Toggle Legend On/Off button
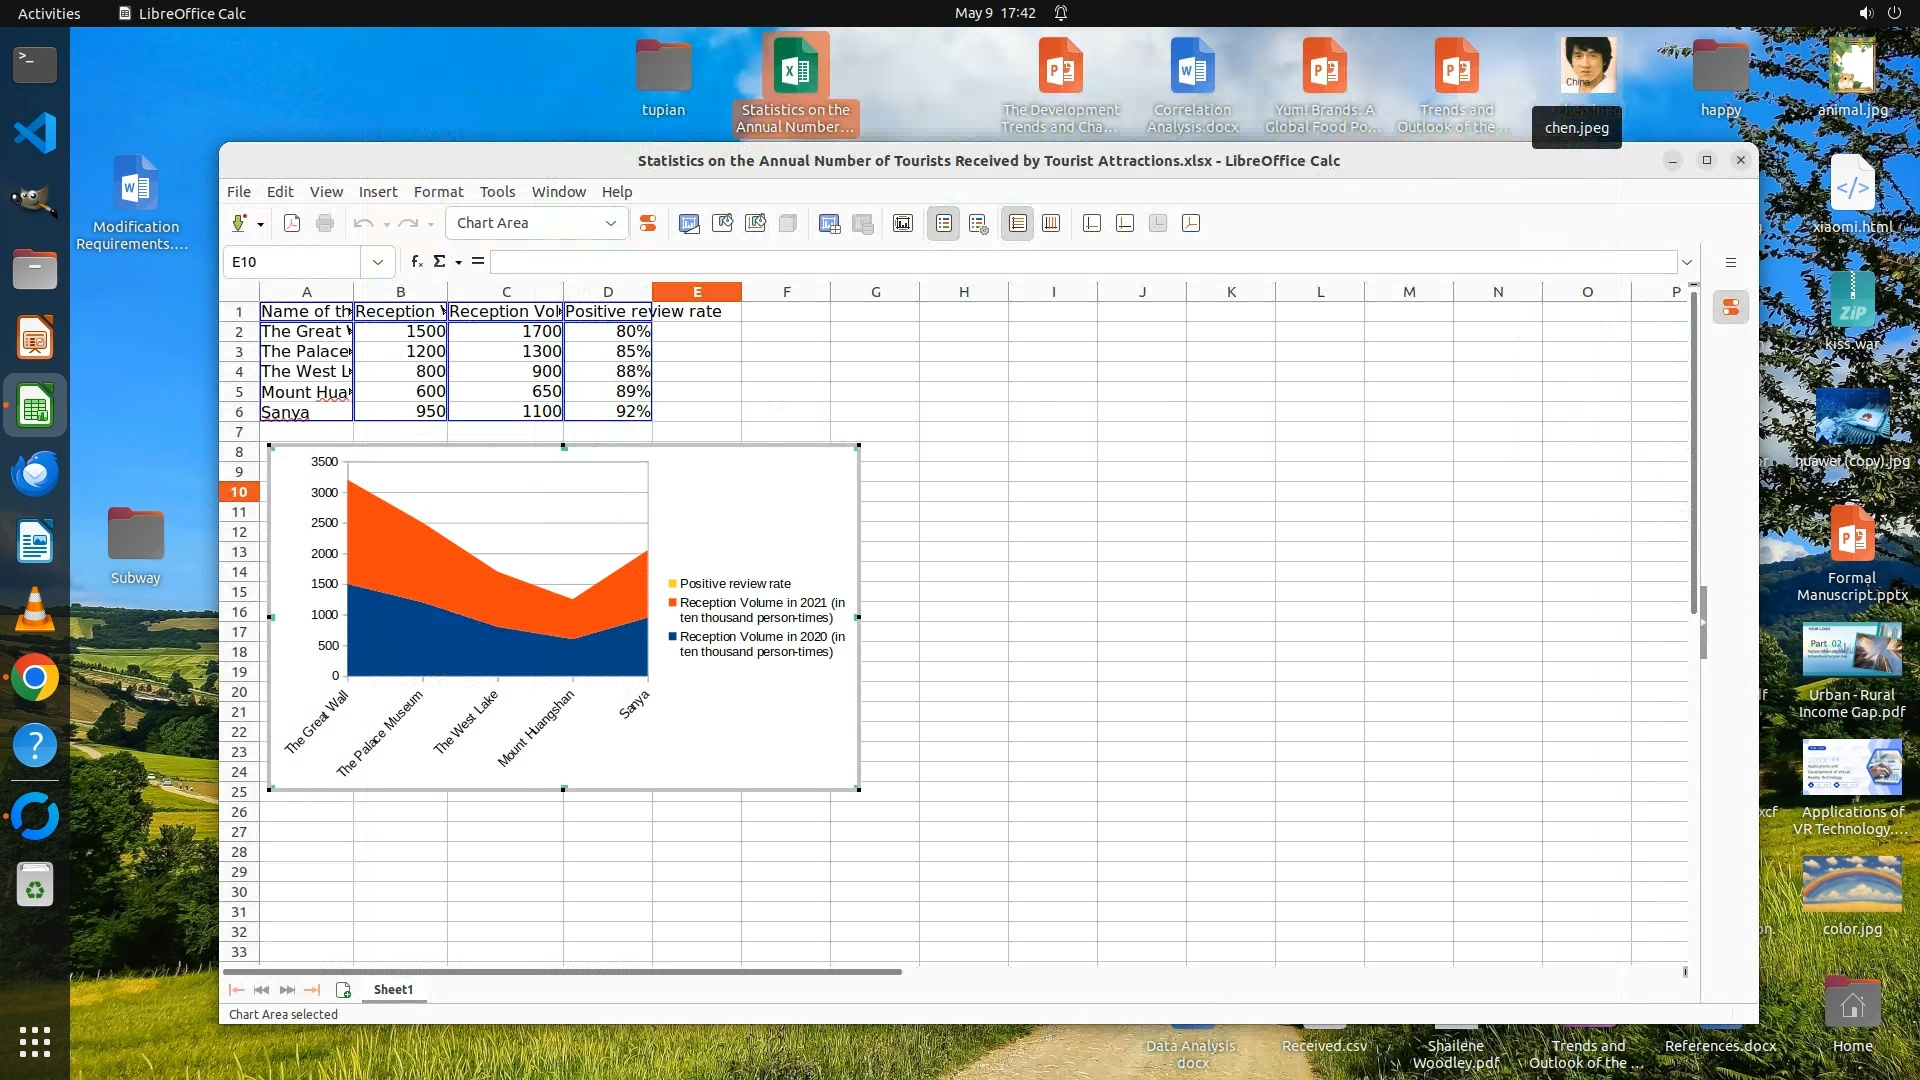1920x1080 pixels. pos(944,223)
